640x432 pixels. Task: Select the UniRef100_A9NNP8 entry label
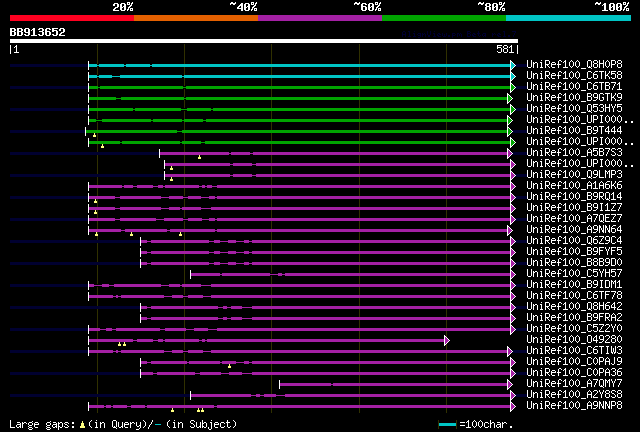[x=574, y=405]
